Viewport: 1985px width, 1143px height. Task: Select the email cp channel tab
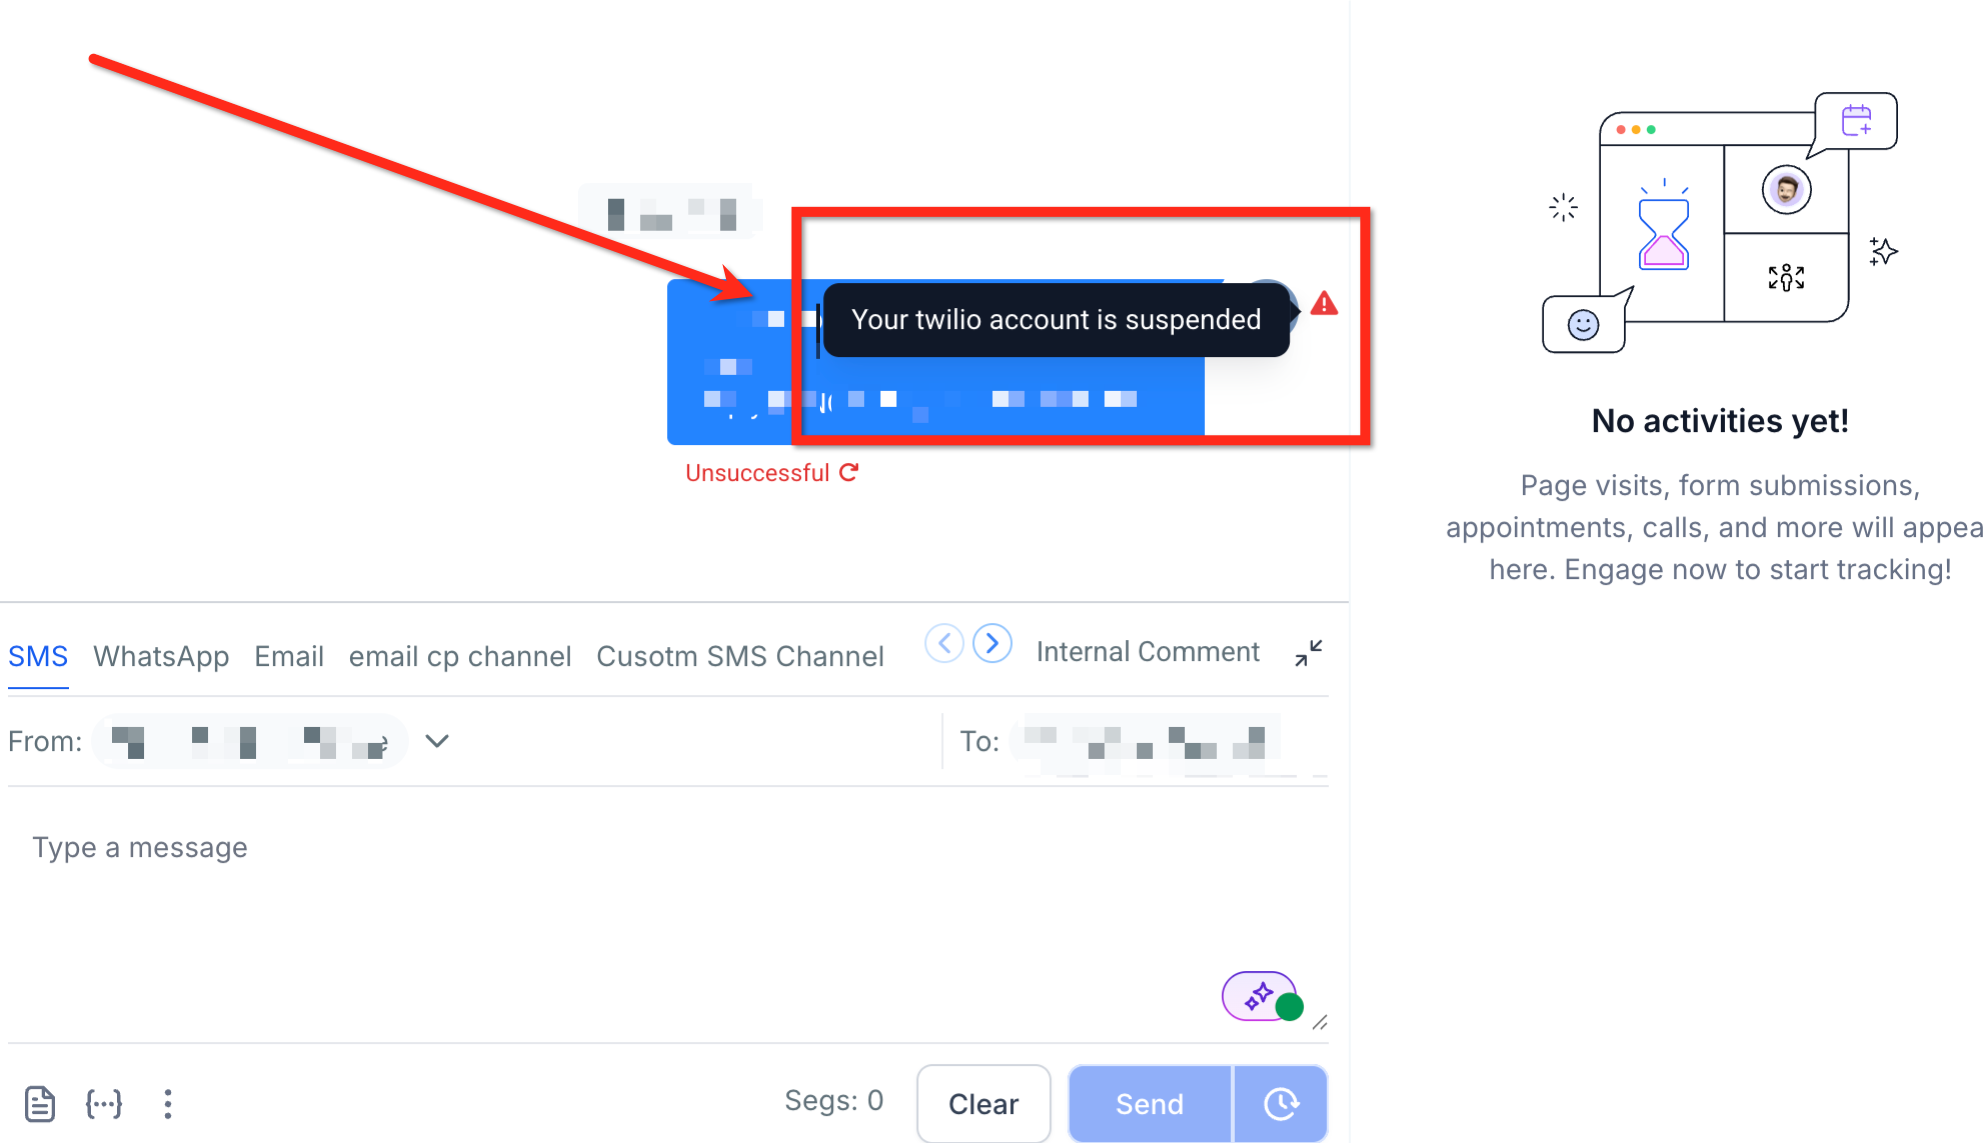(x=460, y=656)
